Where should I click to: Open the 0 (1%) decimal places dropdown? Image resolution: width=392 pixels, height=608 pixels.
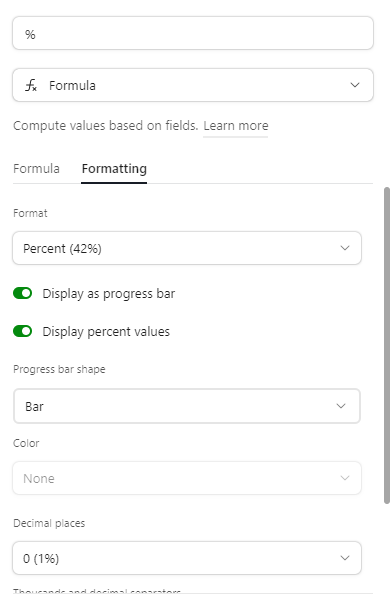point(187,558)
